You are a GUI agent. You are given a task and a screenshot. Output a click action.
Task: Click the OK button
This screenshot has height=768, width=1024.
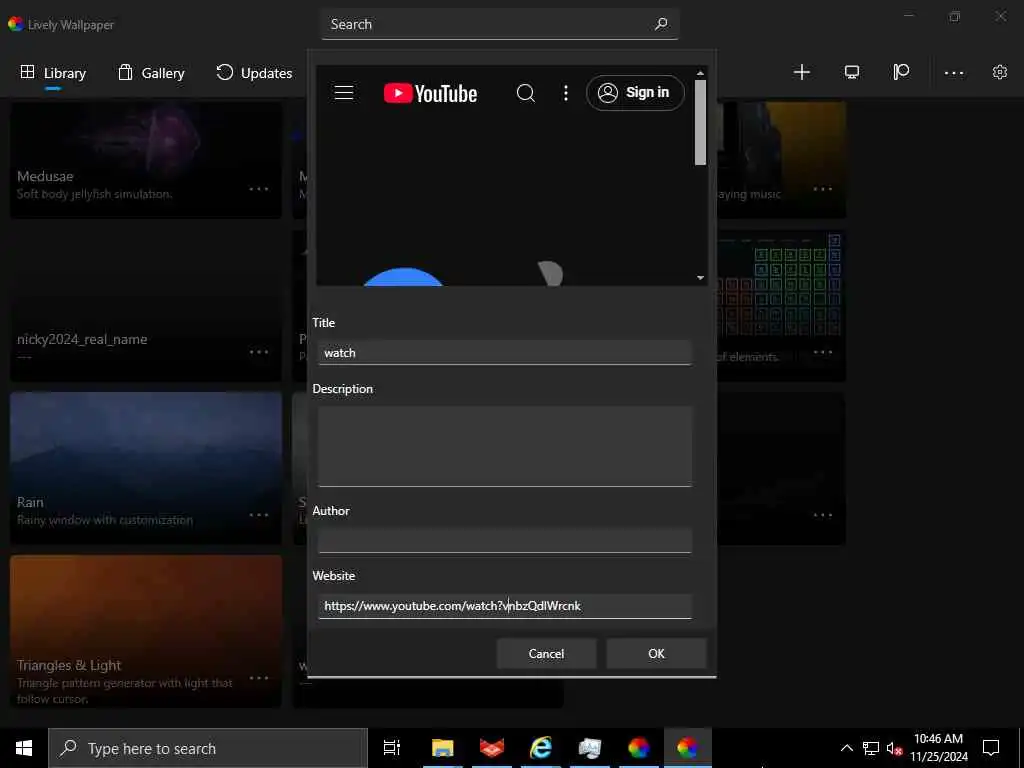(656, 654)
